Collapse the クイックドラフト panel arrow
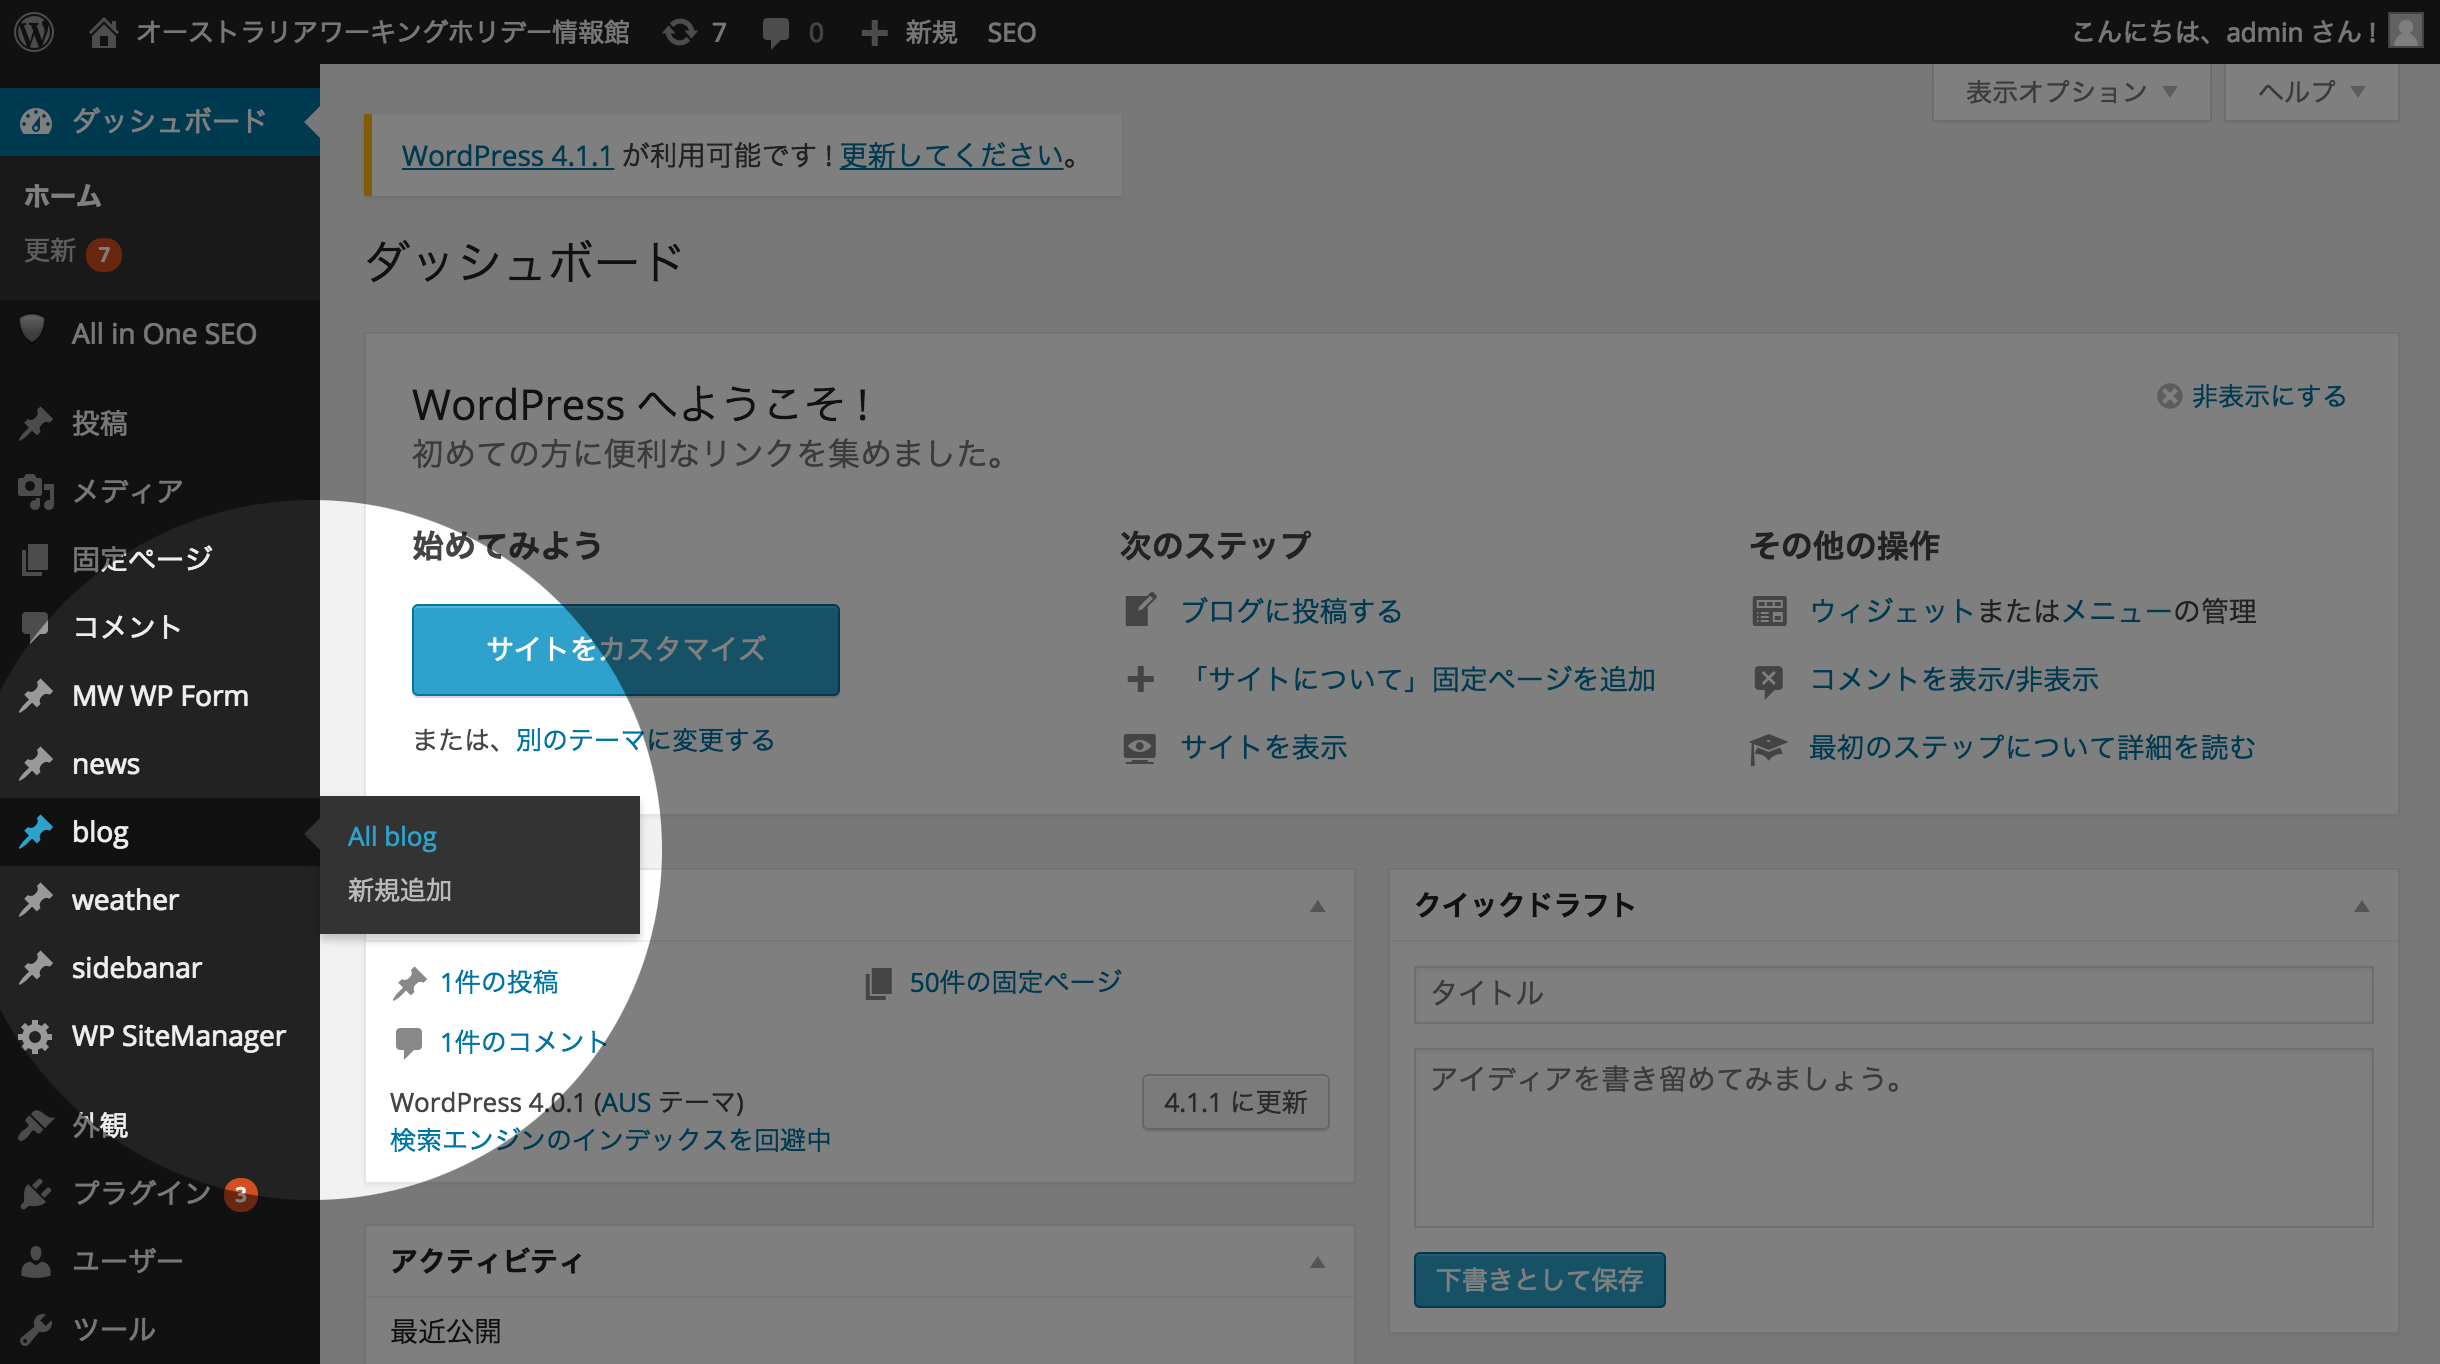The image size is (2440, 1364). [2362, 906]
